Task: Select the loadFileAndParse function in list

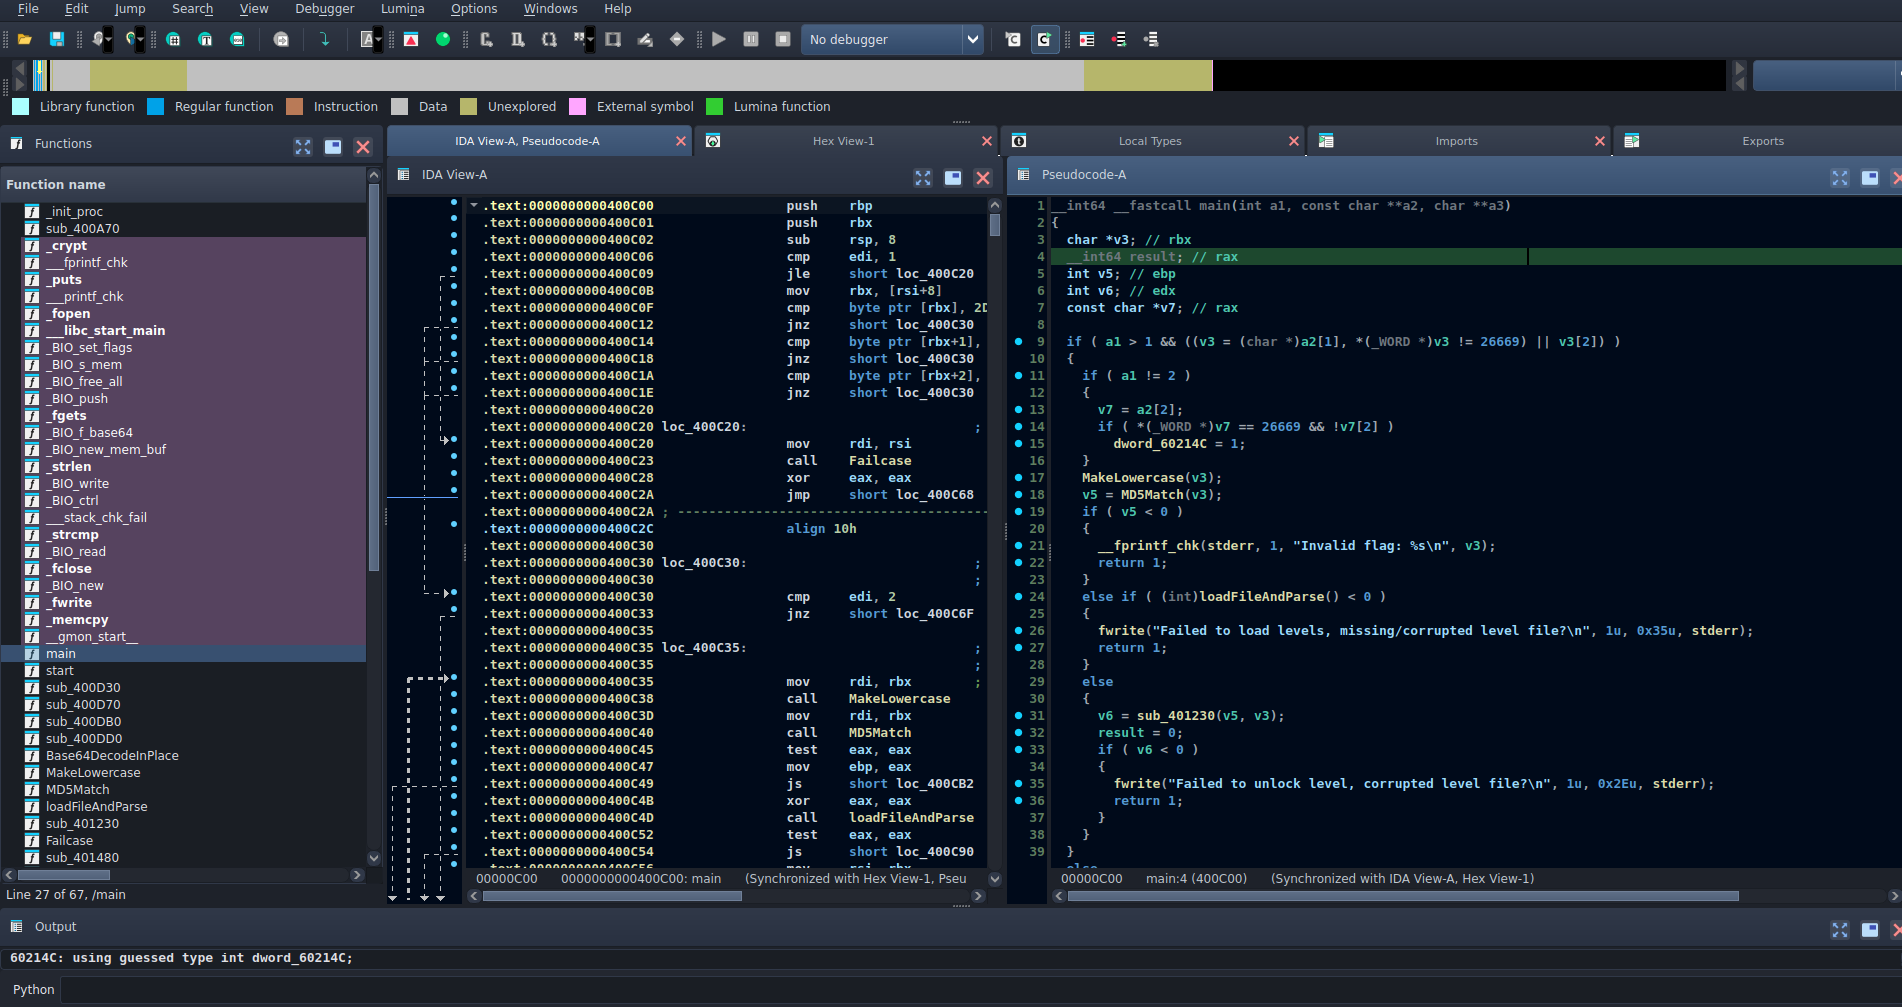Action: (x=96, y=806)
